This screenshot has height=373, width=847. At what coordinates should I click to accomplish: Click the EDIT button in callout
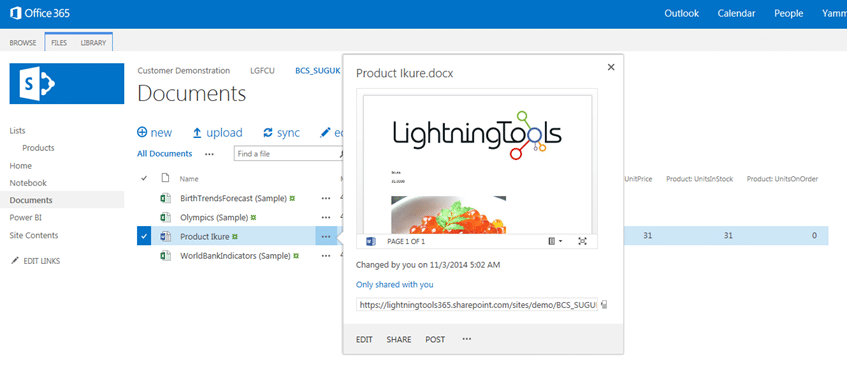pyautogui.click(x=364, y=340)
